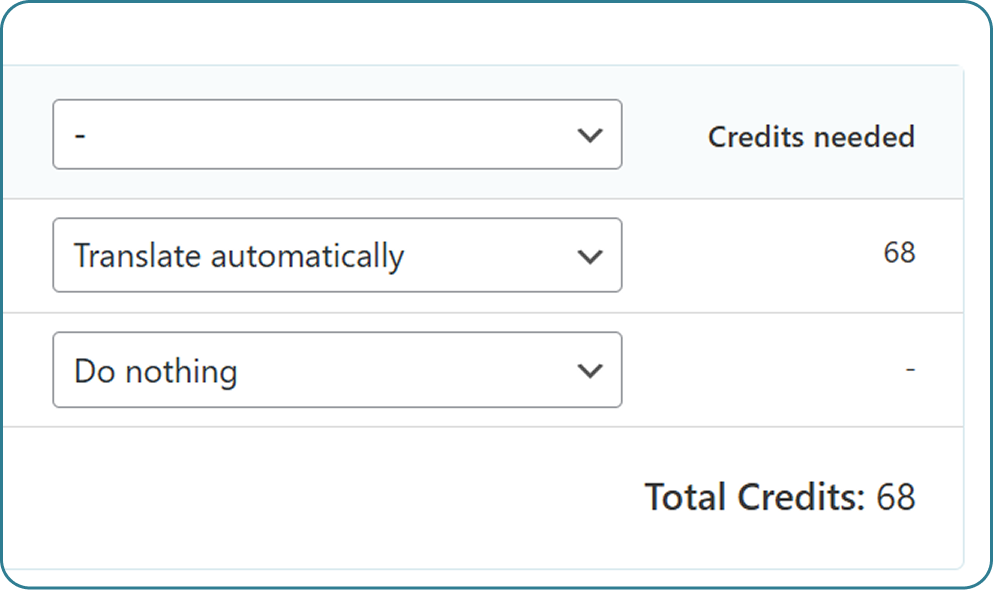The width and height of the screenshot is (993, 590).
Task: Click the 68 credits value in the Translate automatically row
Action: pyautogui.click(x=899, y=253)
